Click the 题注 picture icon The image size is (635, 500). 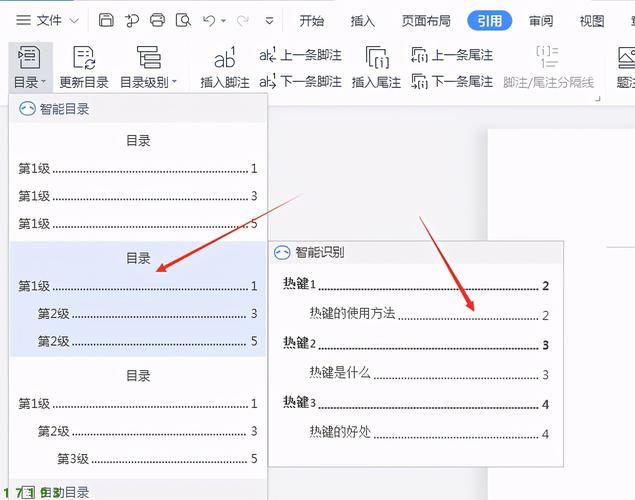(626, 57)
